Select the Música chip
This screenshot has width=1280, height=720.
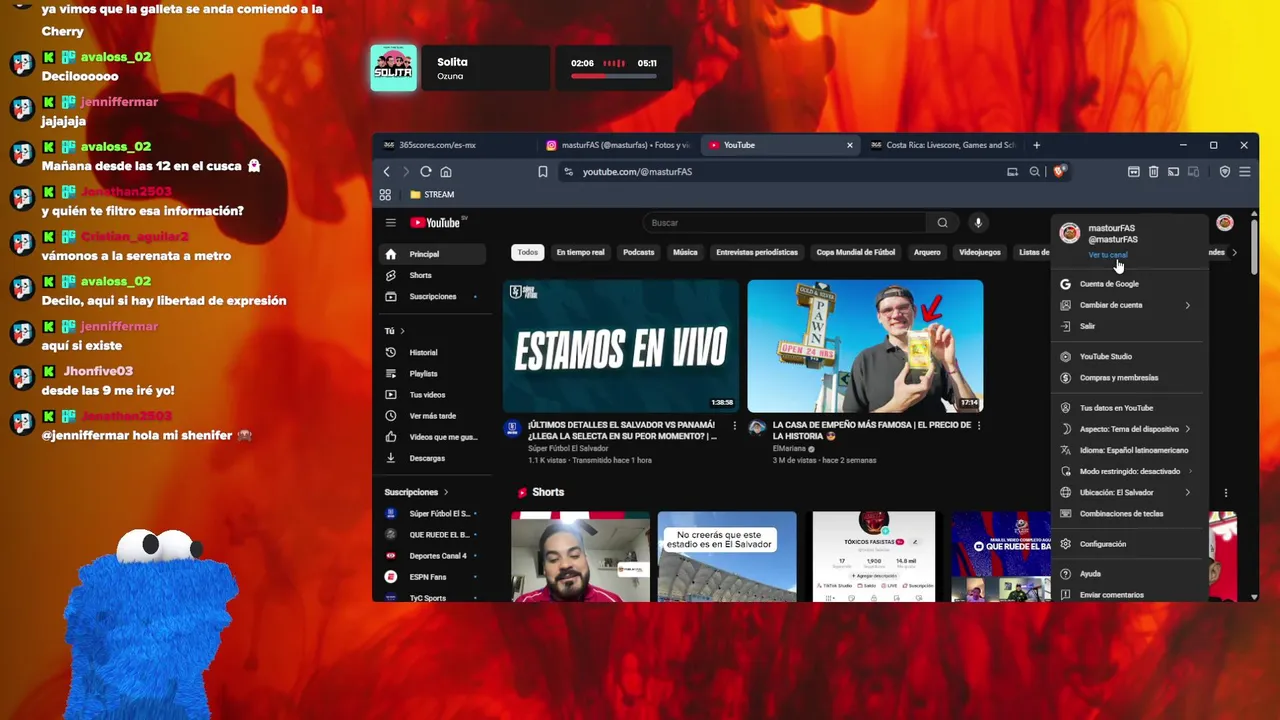point(685,252)
